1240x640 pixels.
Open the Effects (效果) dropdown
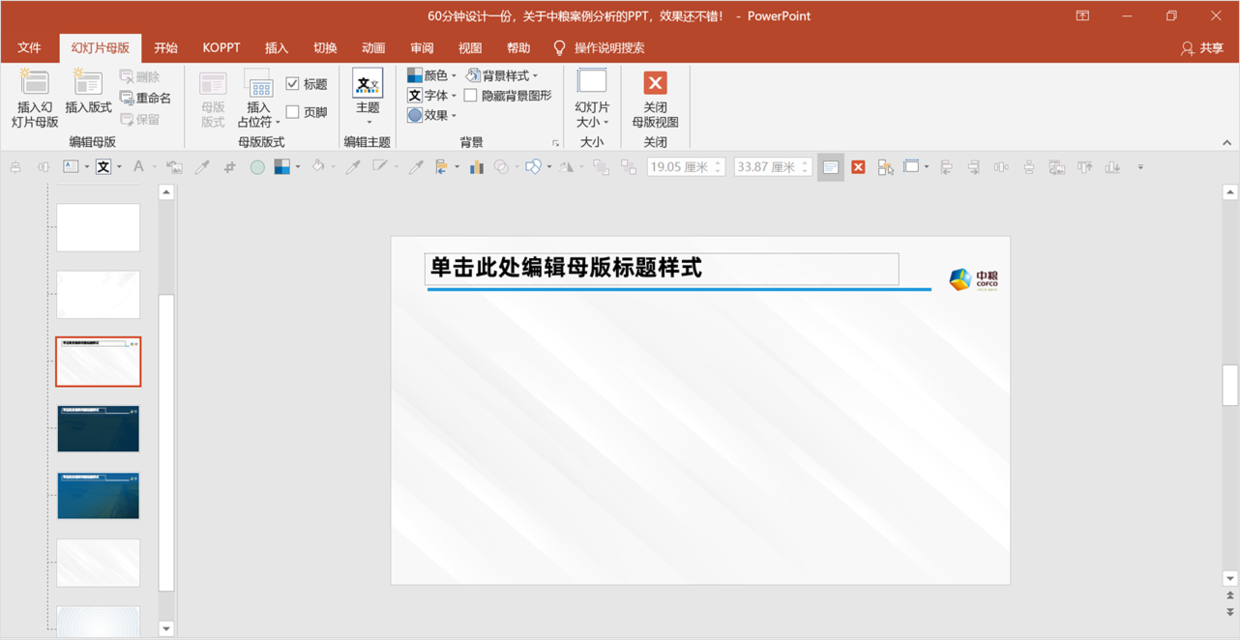click(x=432, y=115)
